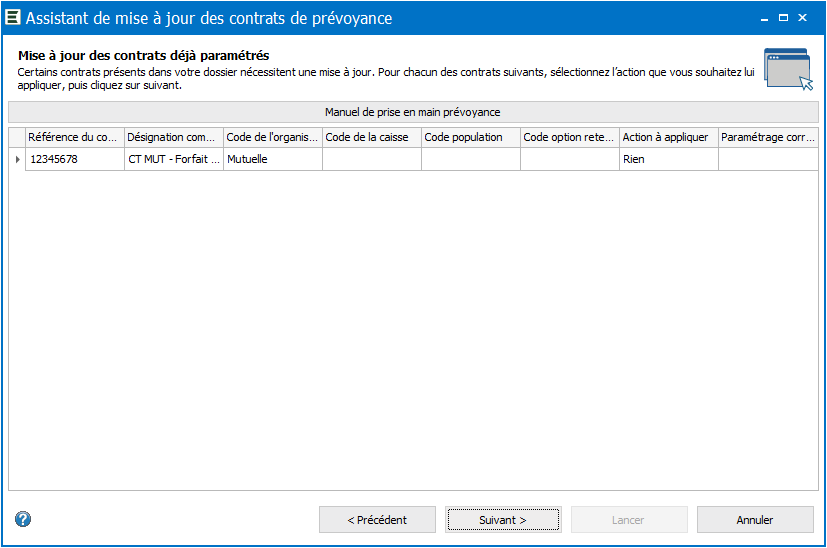Open the Action à appliquer cell showing Rien
Screen dimensions: 827x548
click(x=669, y=159)
